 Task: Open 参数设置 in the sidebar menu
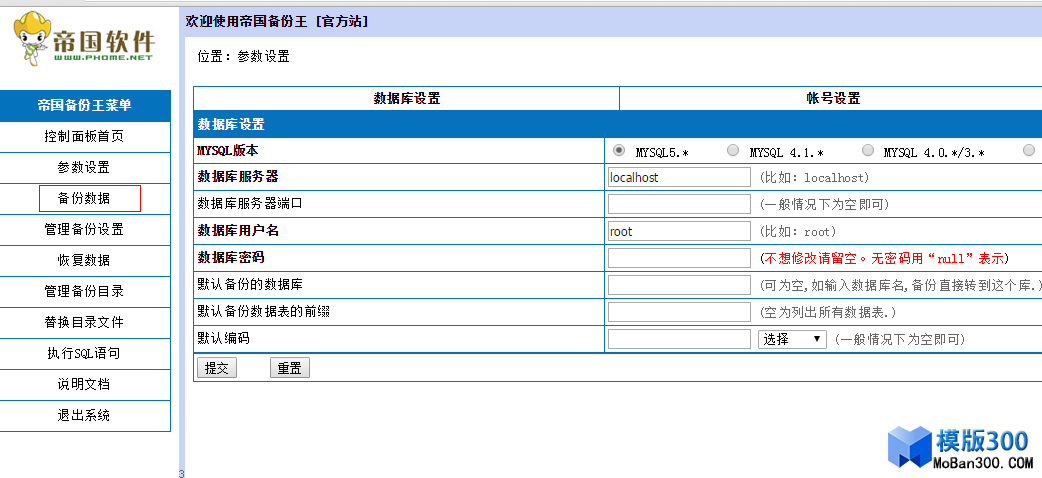[84, 168]
